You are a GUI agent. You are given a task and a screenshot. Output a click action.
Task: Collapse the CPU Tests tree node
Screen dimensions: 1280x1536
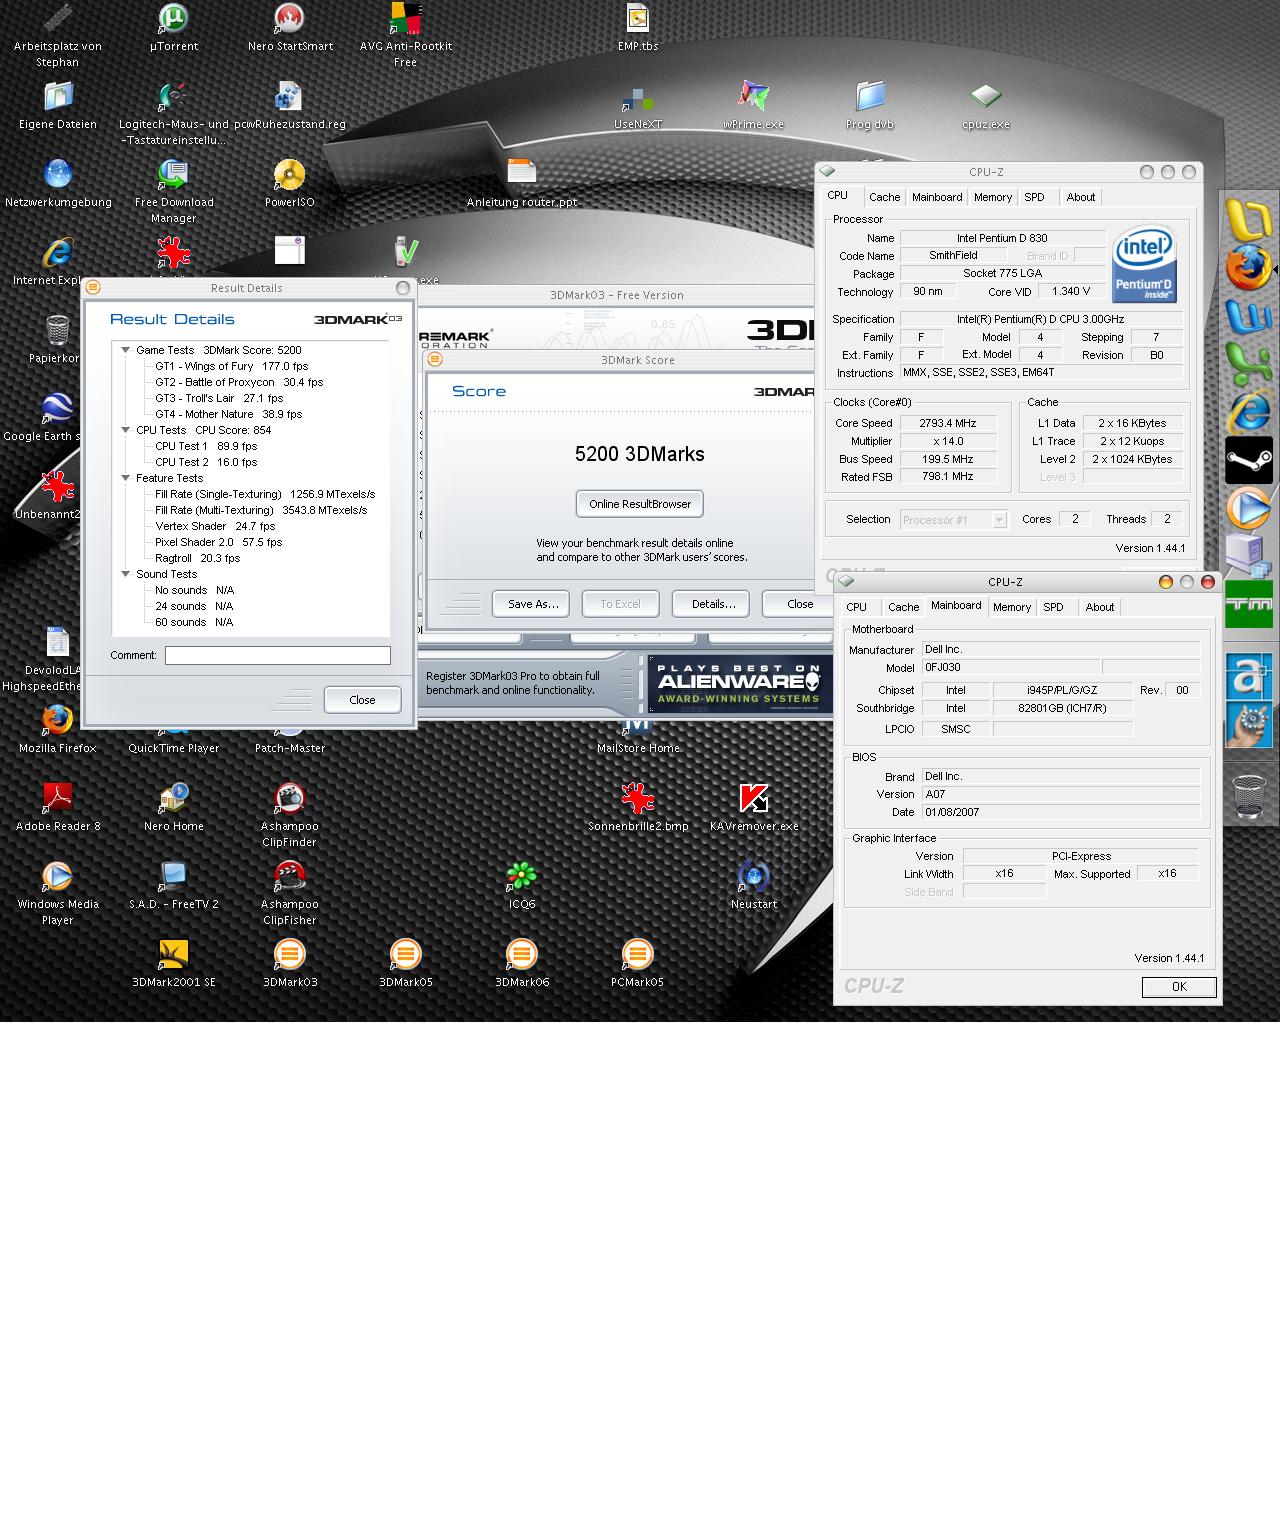(x=126, y=430)
